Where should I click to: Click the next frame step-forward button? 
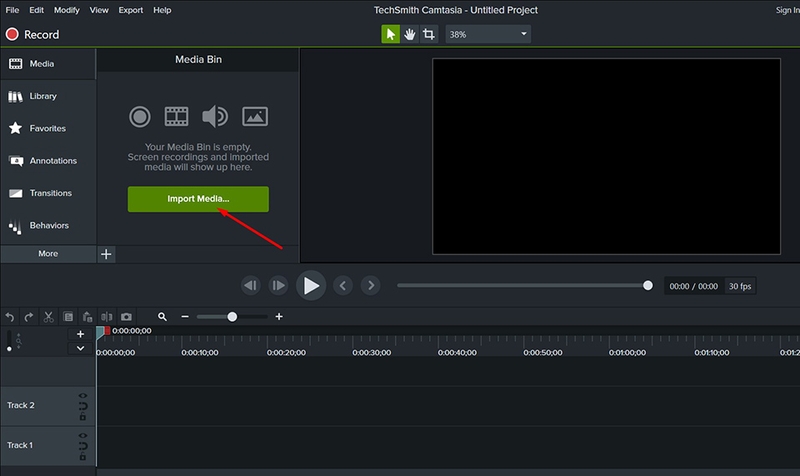pyautogui.click(x=278, y=285)
